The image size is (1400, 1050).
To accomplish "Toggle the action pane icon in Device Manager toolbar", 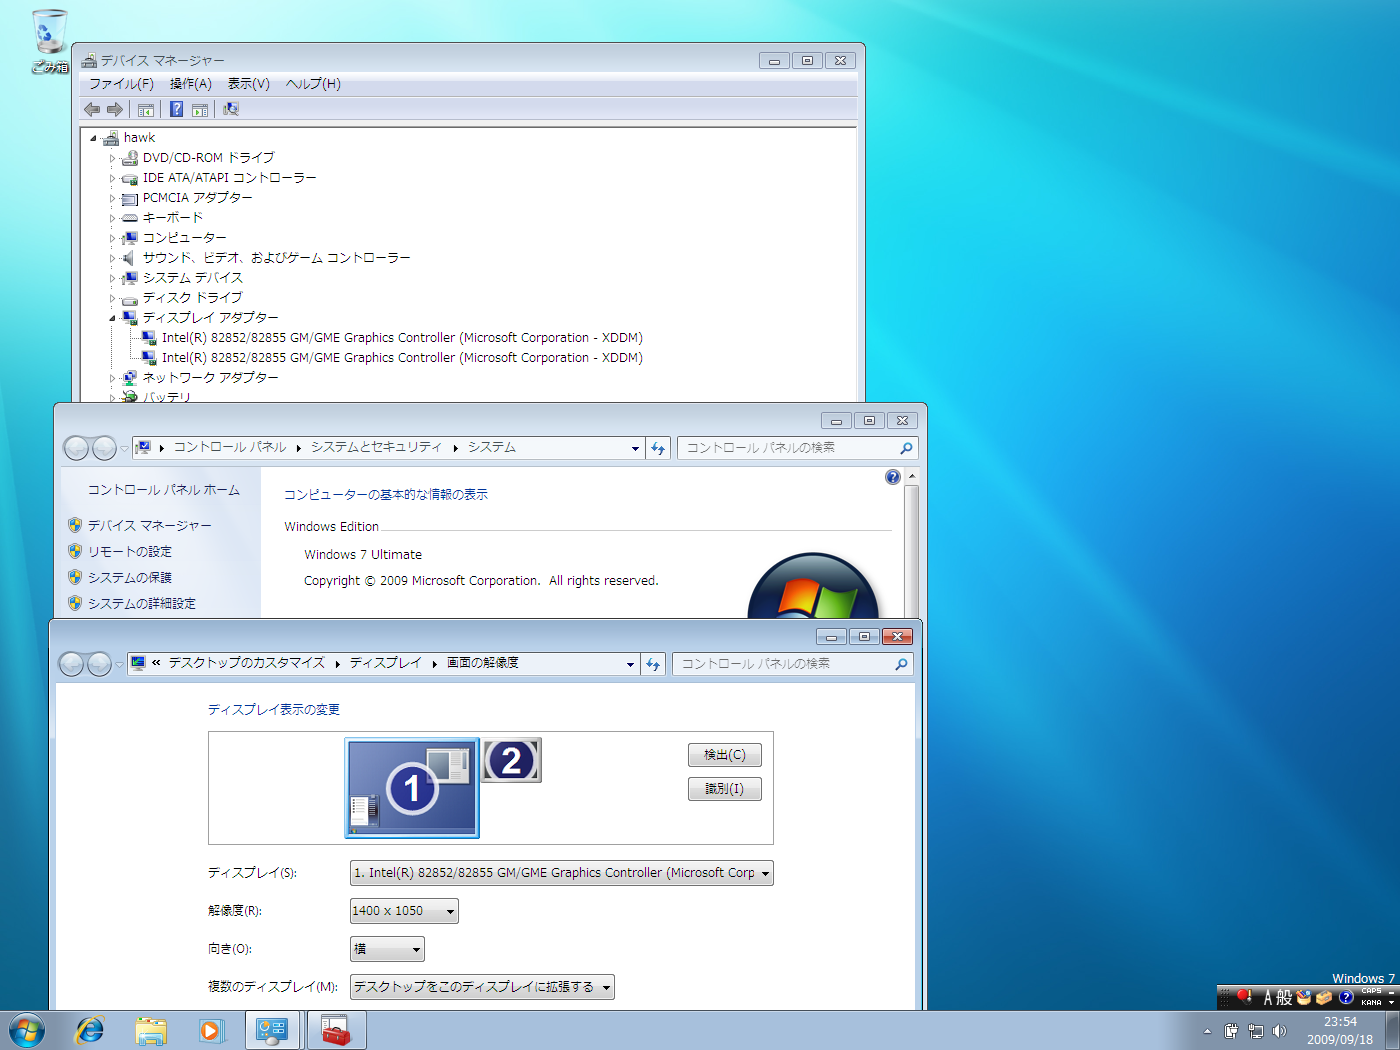I will point(200,109).
